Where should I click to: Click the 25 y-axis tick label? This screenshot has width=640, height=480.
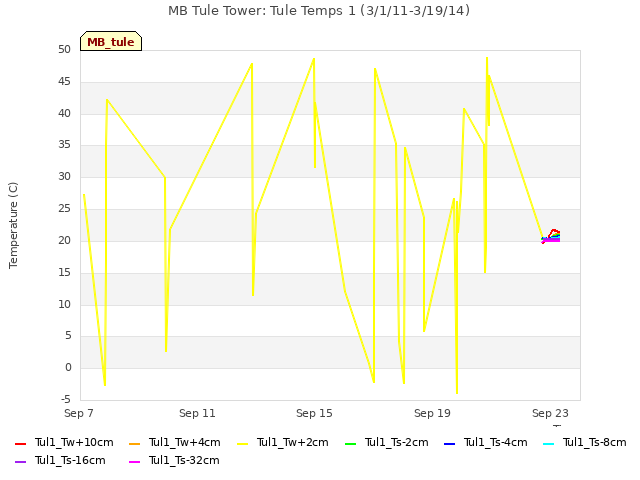(64, 209)
